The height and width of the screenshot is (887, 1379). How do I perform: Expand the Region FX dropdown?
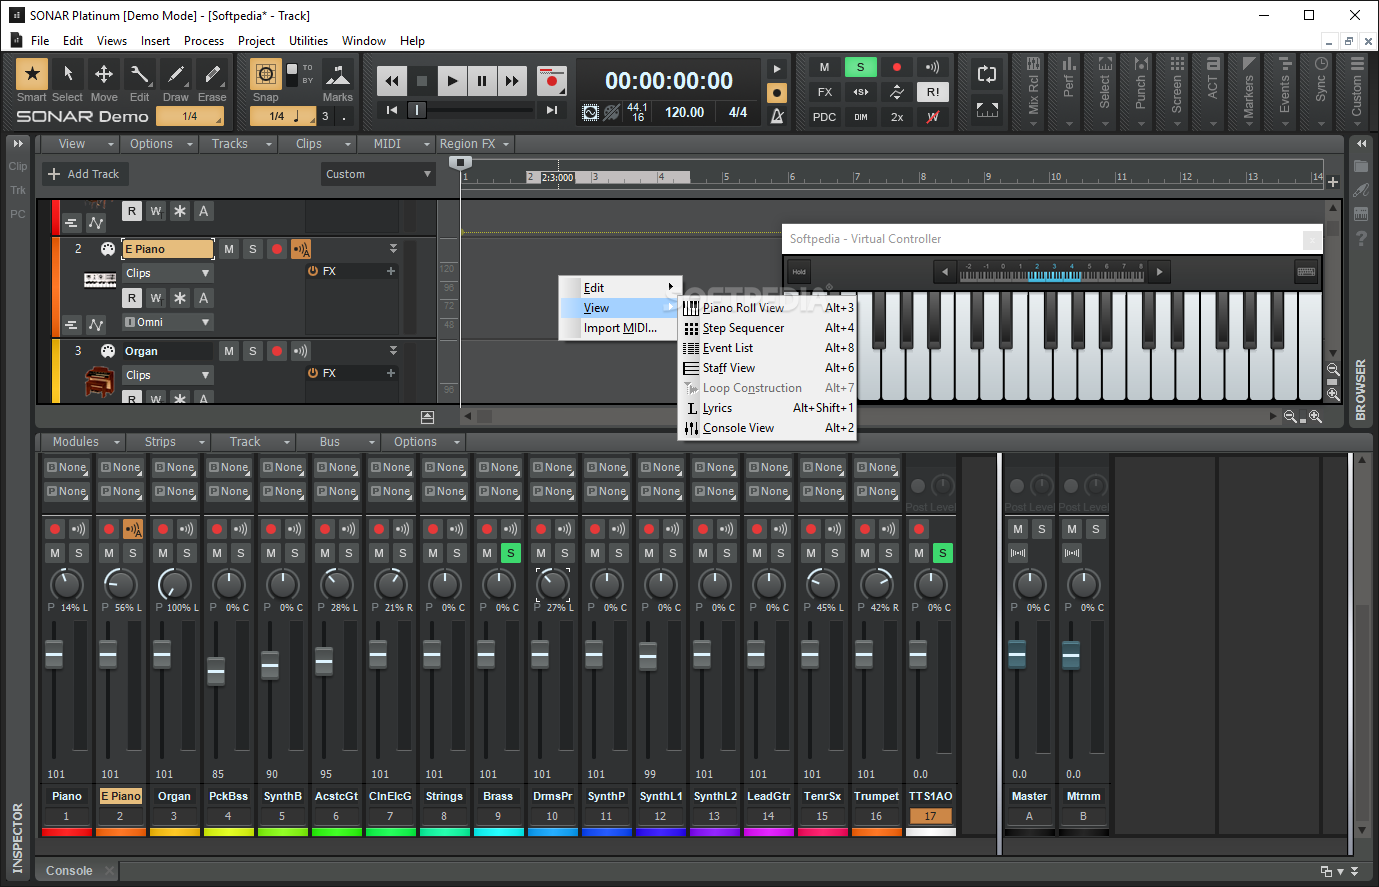pos(475,144)
